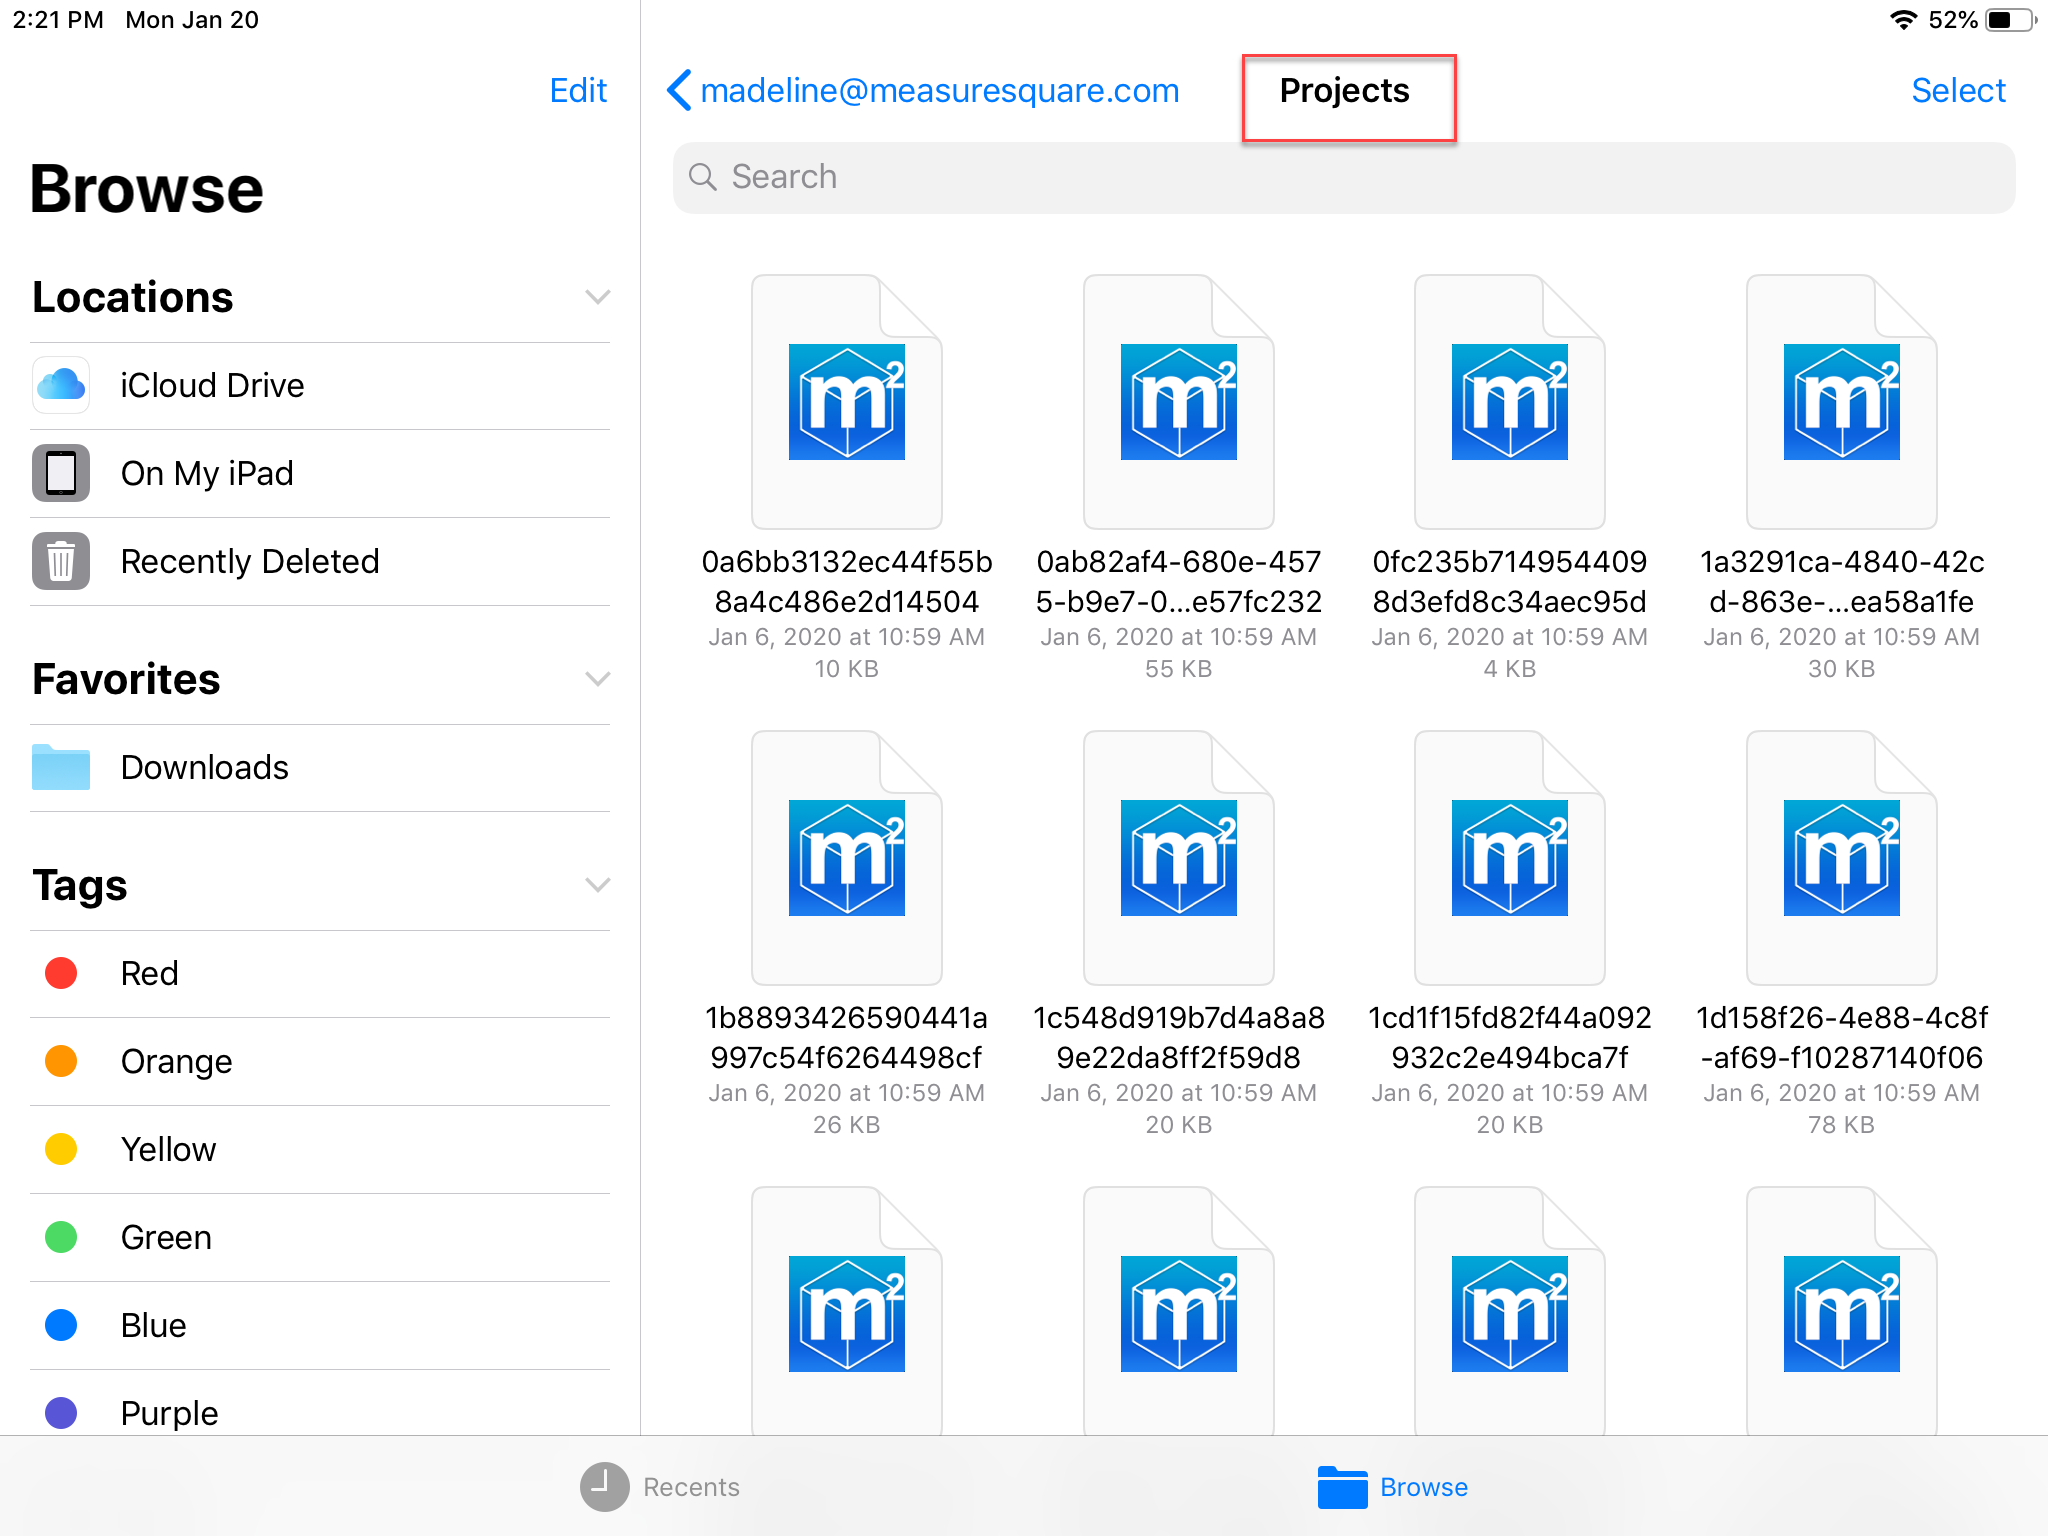Screen dimensions: 2048x1536
Task: Open iCloud Drive cloud icon
Action: coord(61,385)
